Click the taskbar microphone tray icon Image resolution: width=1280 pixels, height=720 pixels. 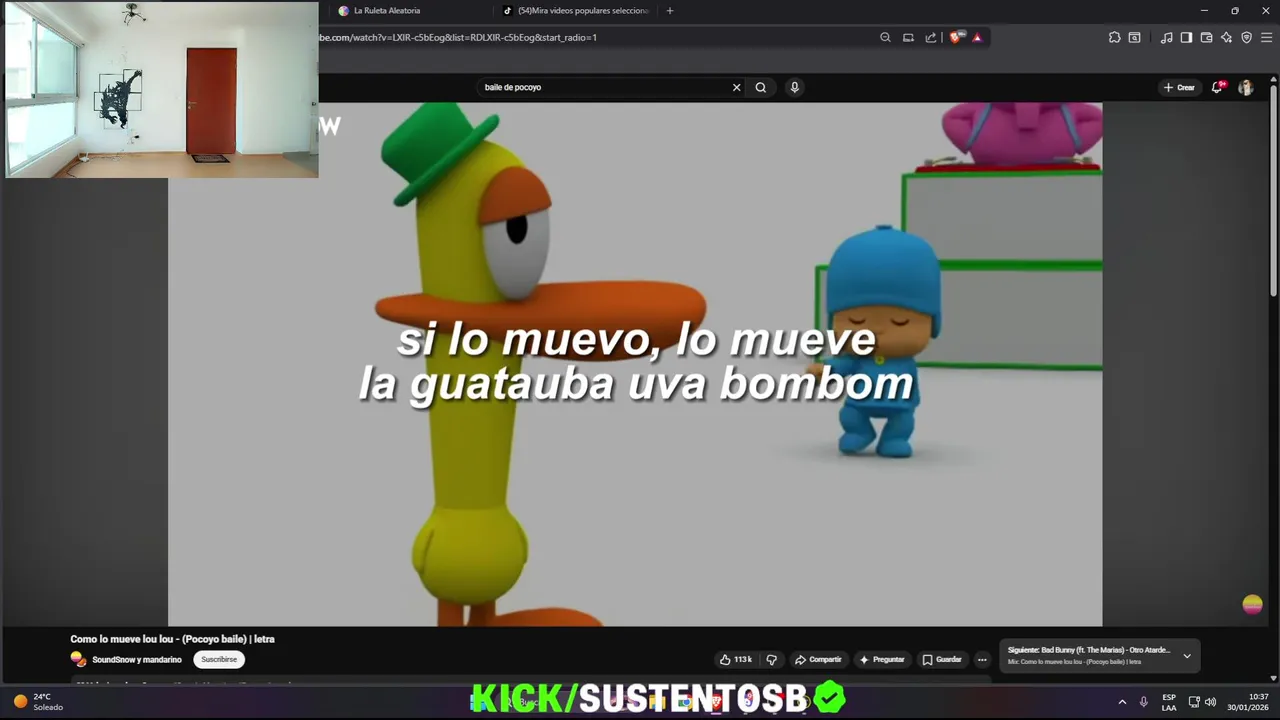pos(1143,702)
